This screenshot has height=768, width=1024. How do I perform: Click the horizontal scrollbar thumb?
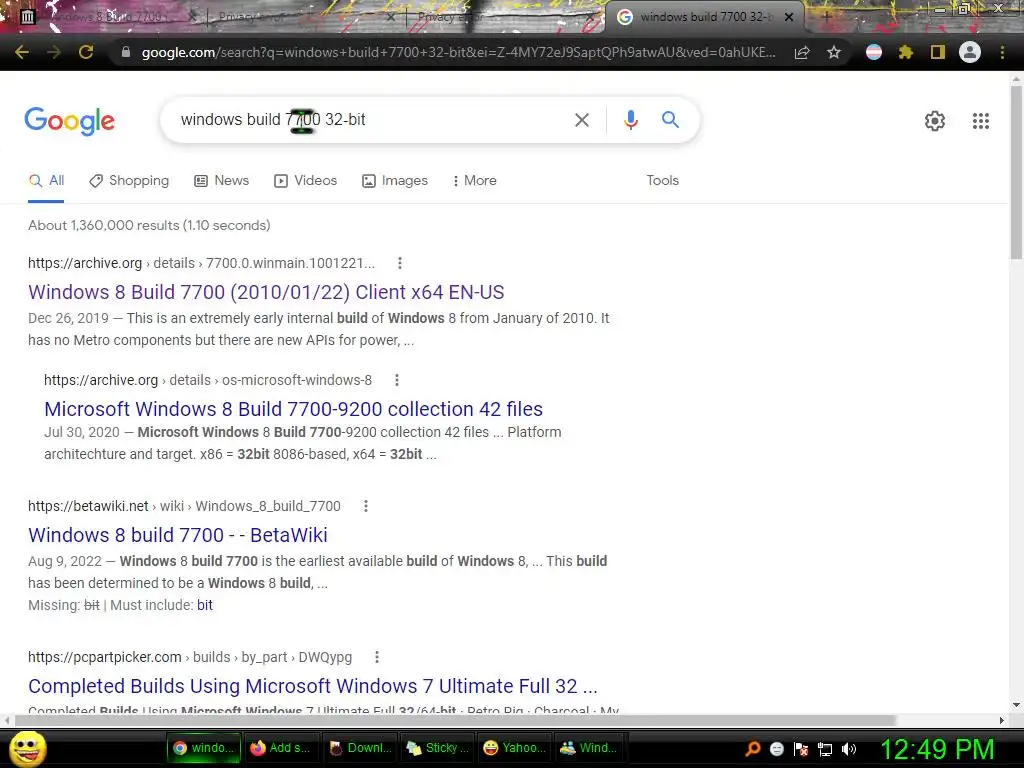(455, 720)
